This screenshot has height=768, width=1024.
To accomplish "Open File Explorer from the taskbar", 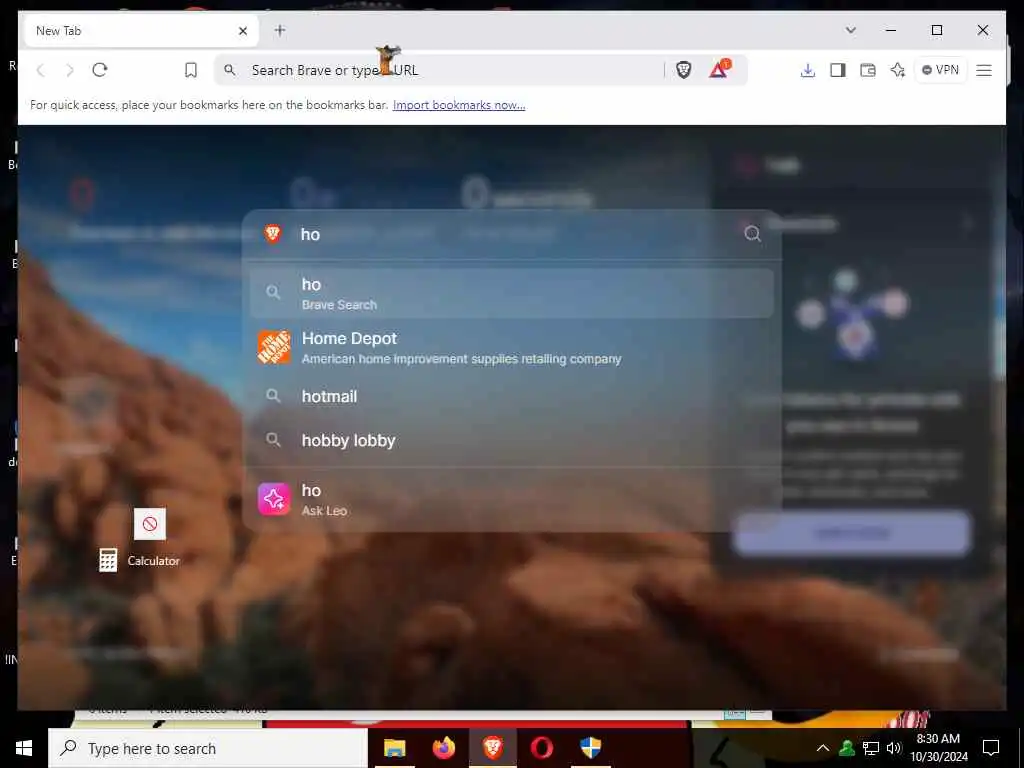I will coord(394,748).
